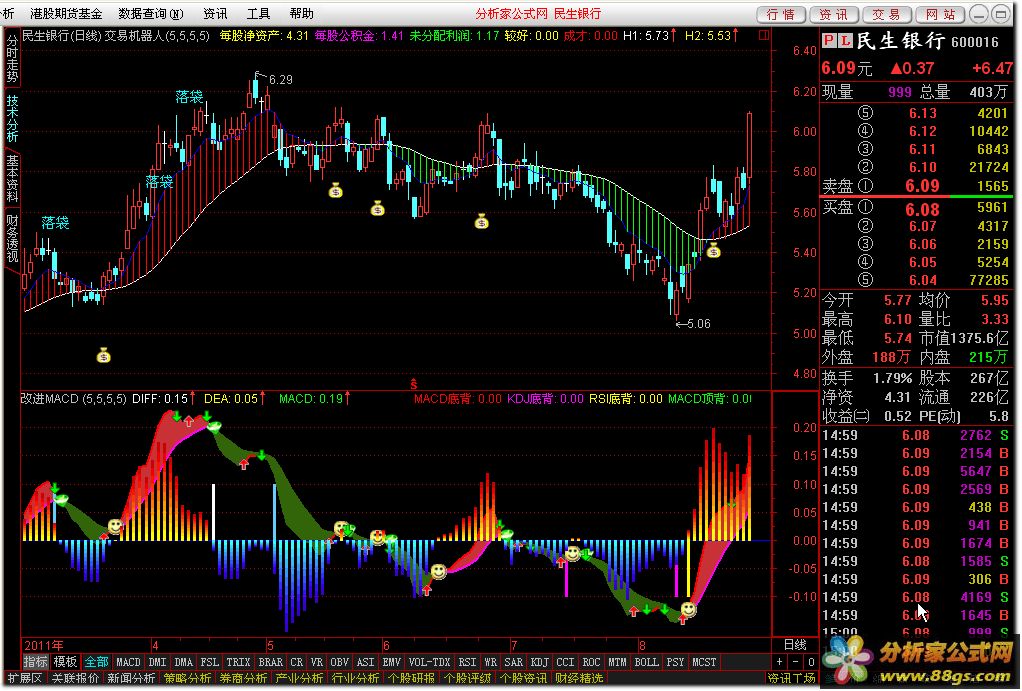Switch to the 技术分析 side tab
The image size is (1022, 691).
coord(12,119)
